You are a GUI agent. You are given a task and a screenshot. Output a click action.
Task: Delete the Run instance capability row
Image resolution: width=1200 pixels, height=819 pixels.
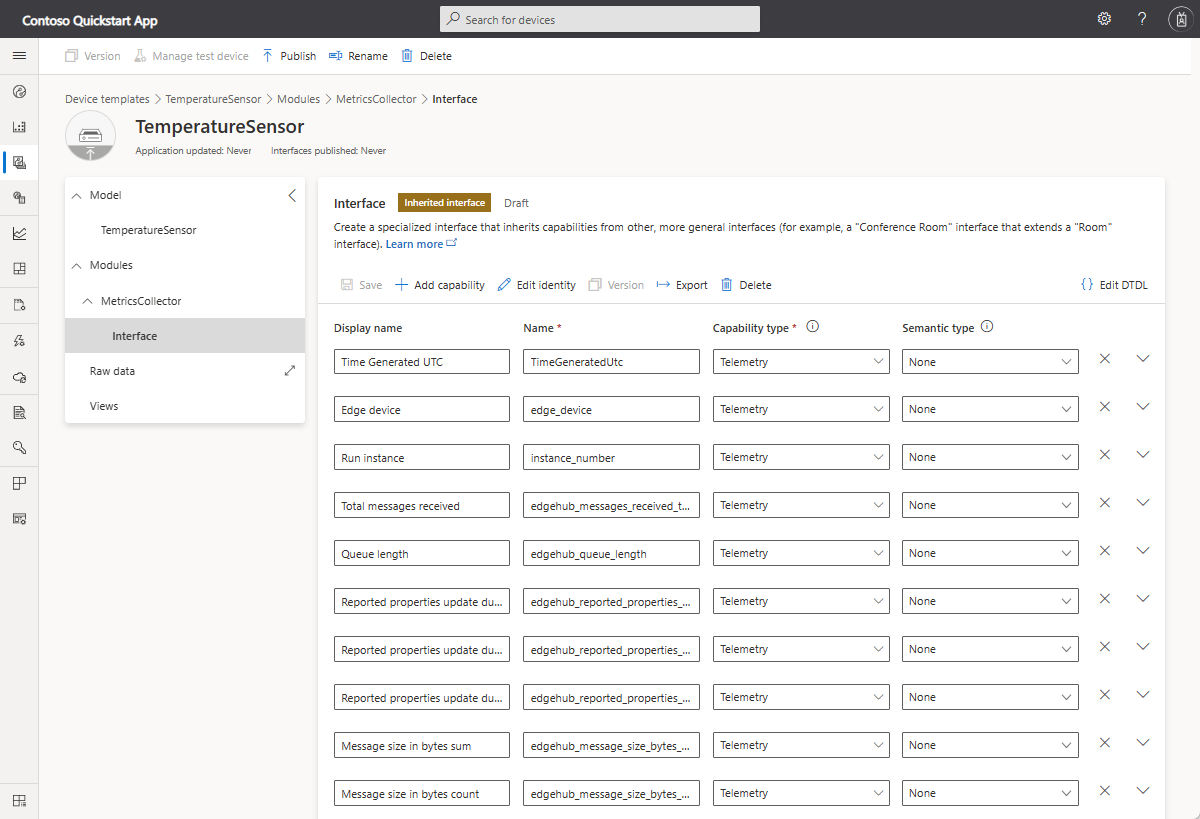tap(1105, 454)
